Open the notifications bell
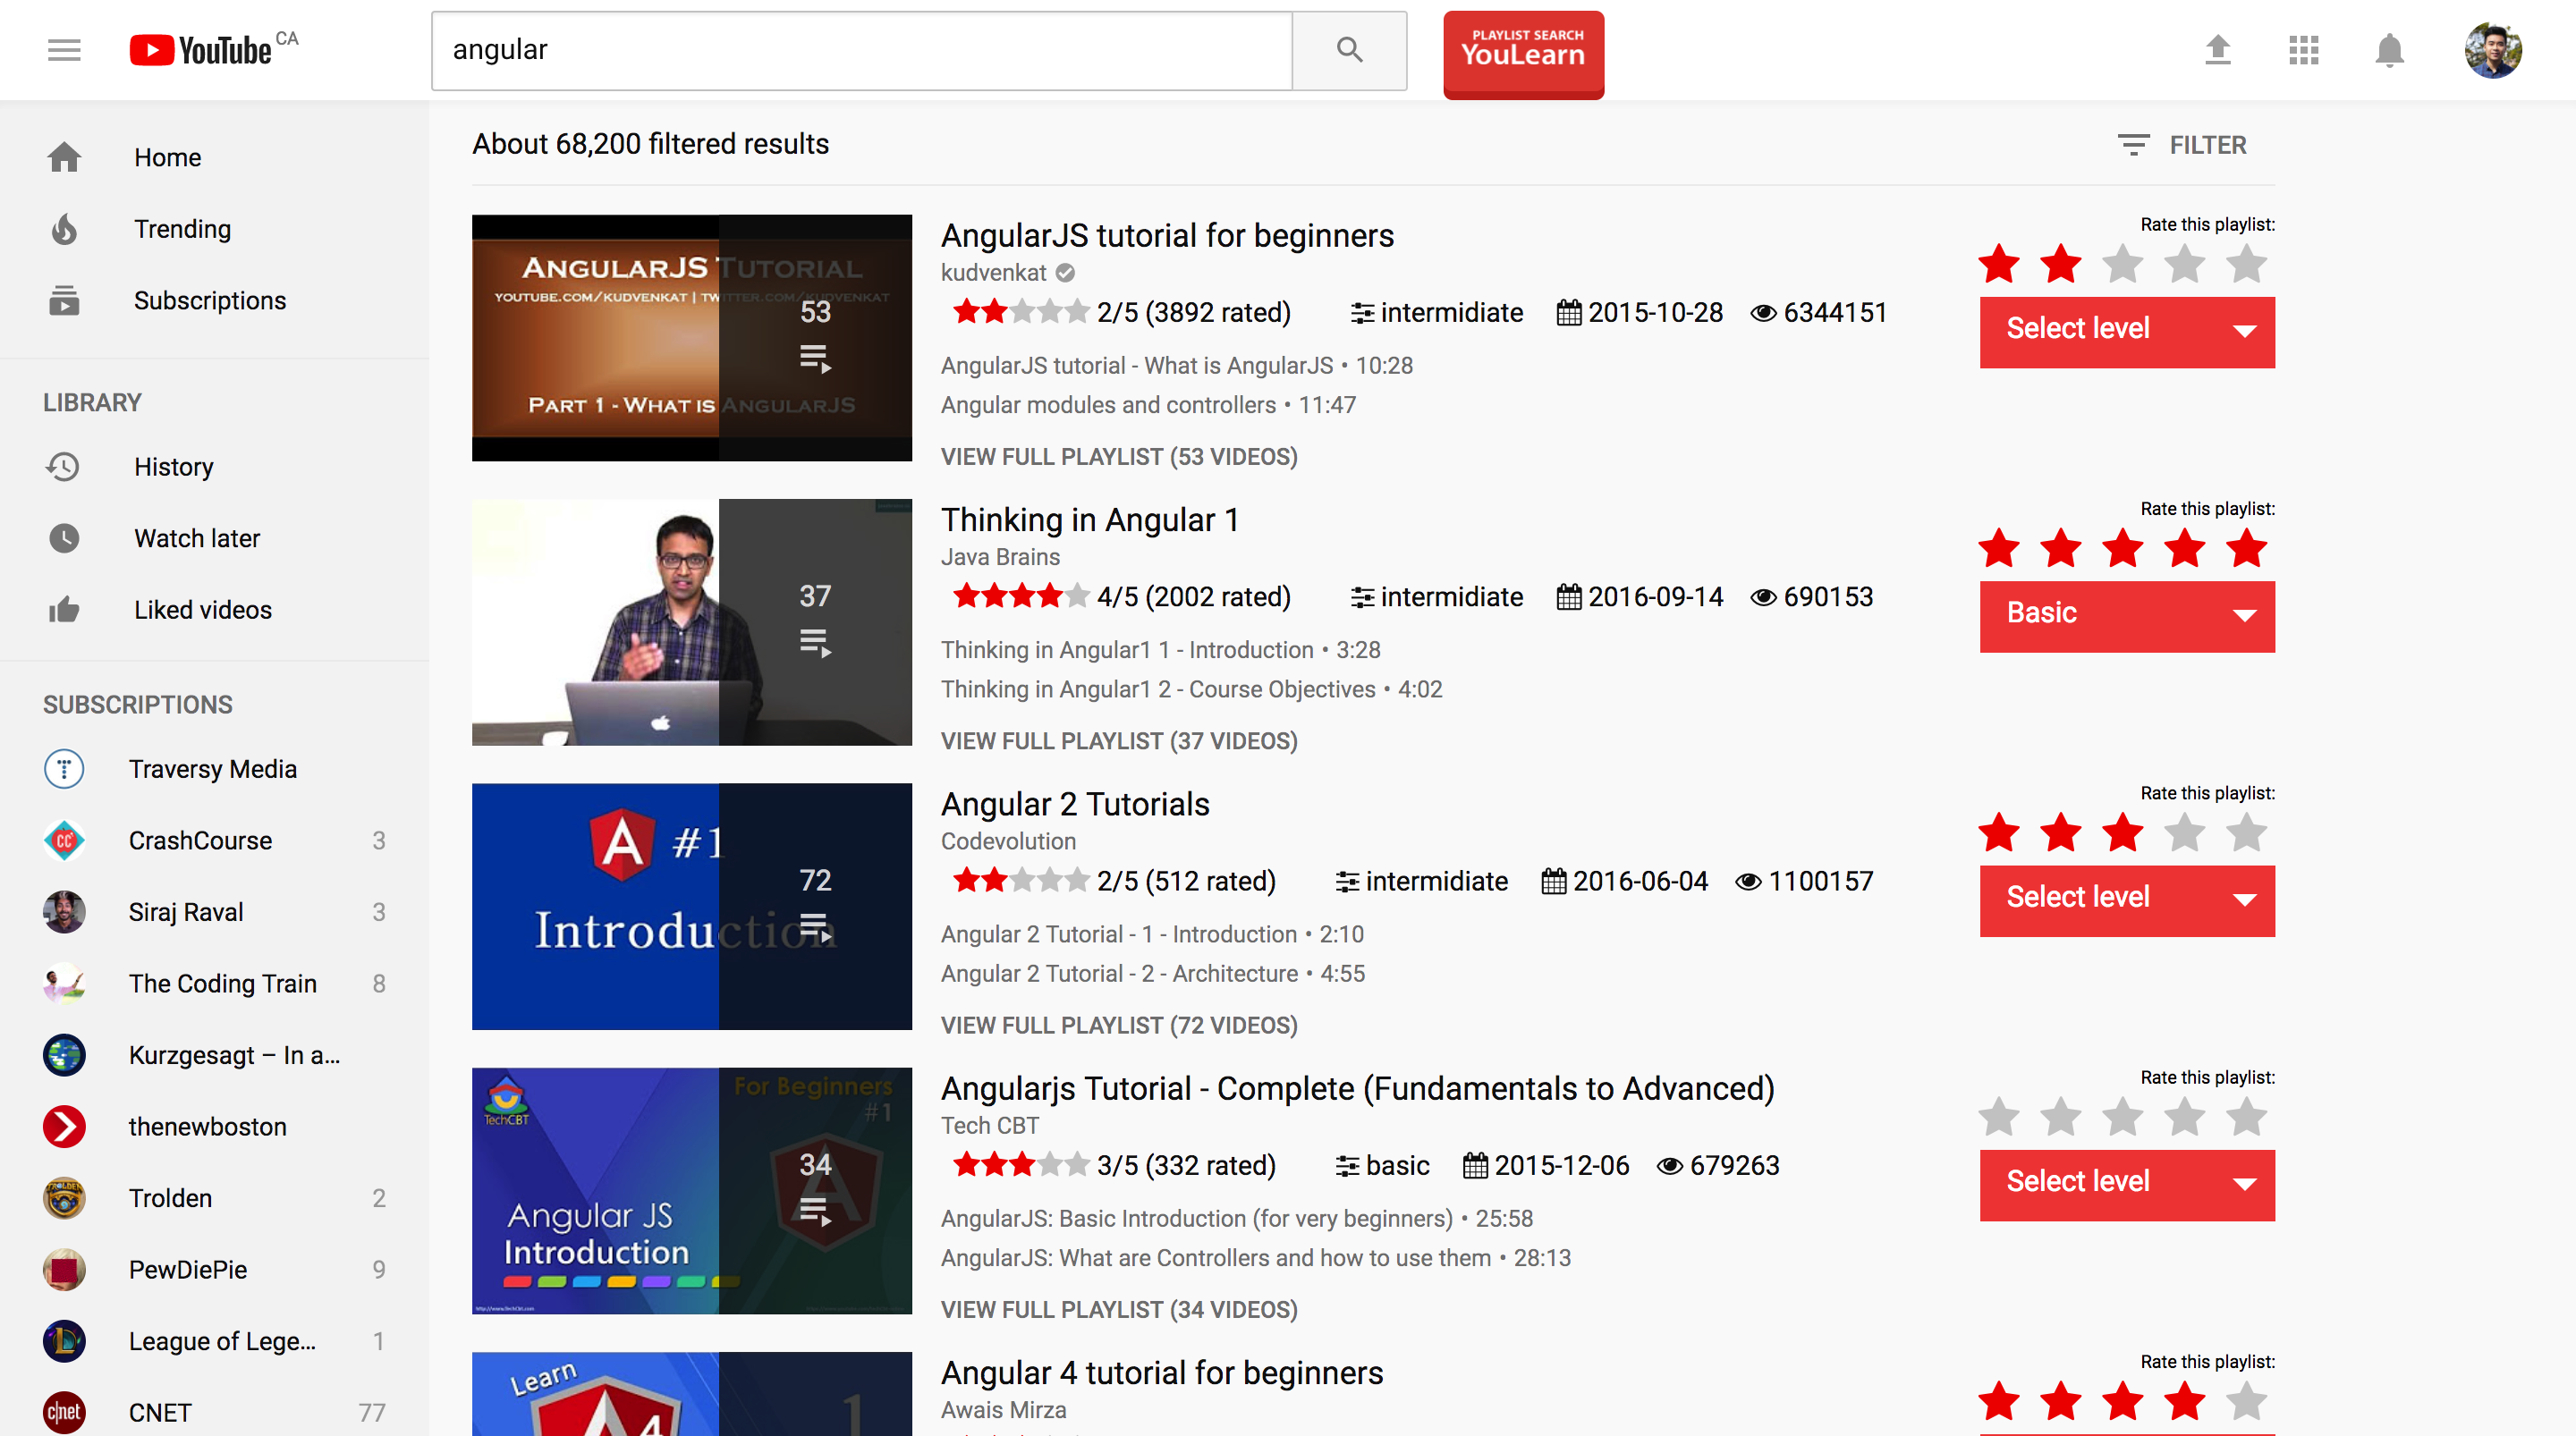 (x=2389, y=50)
